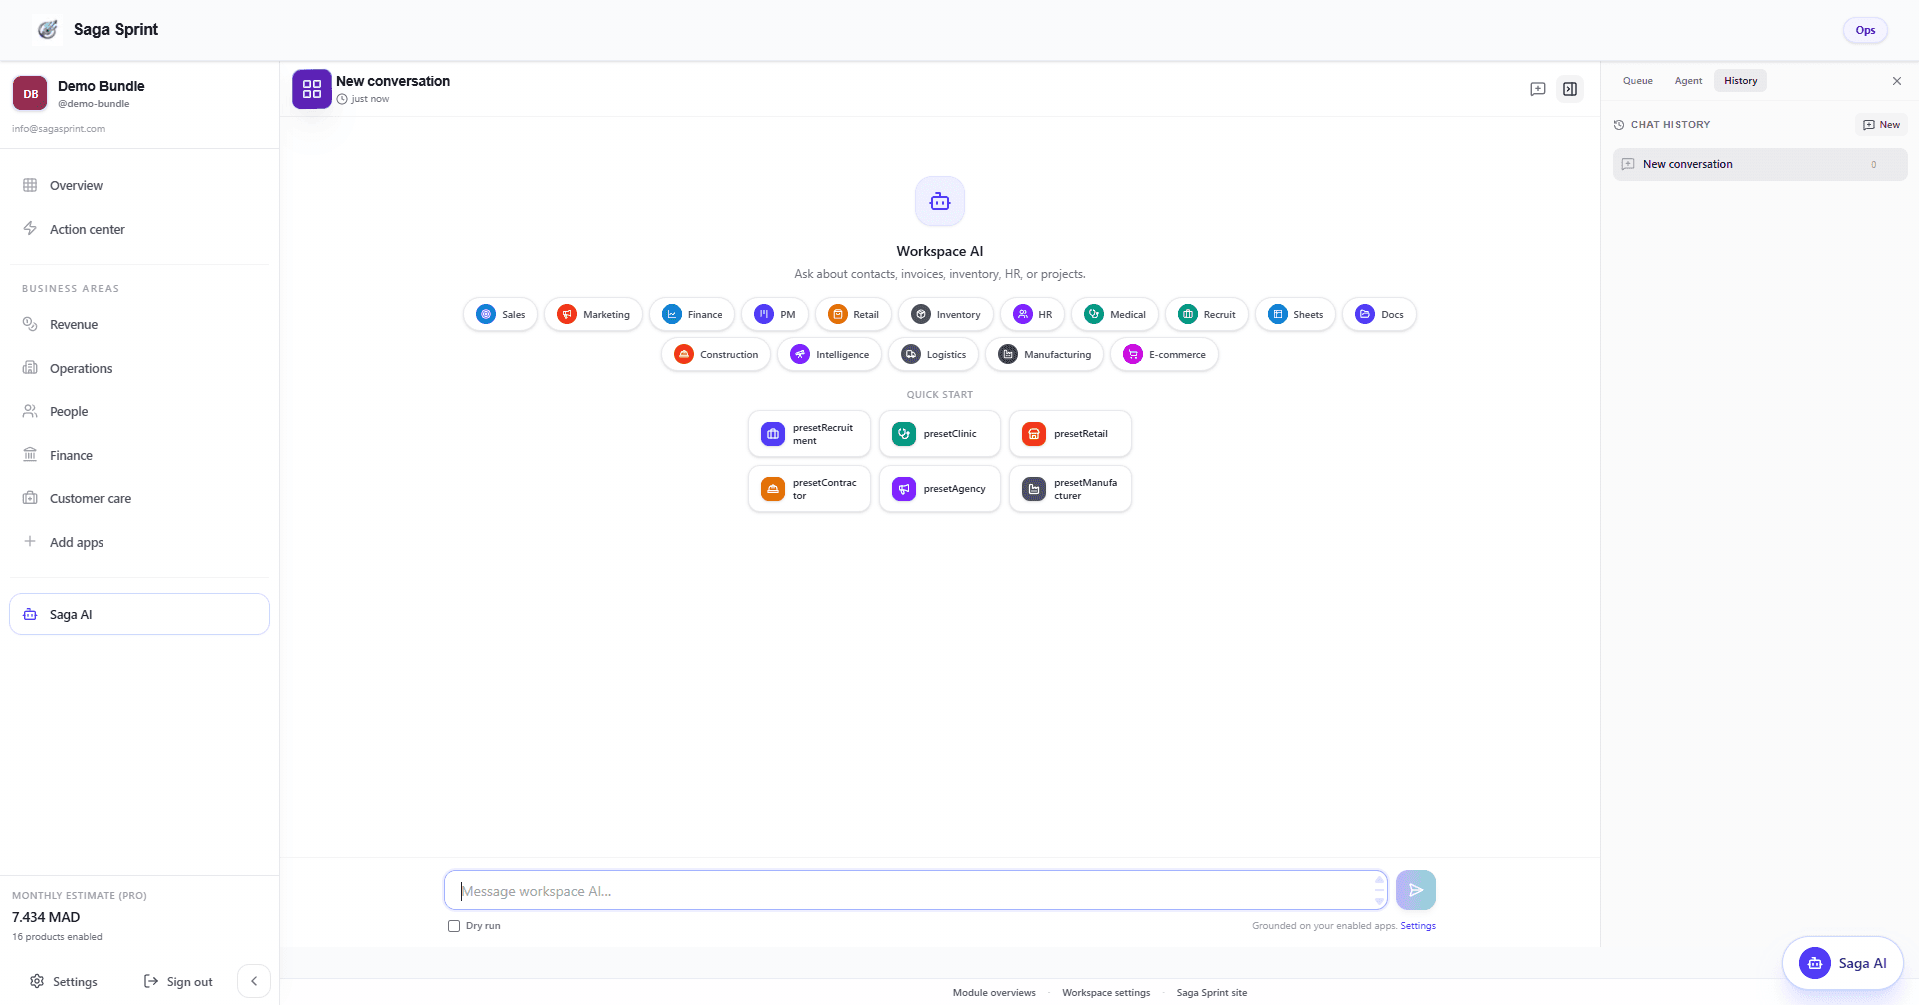Toggle the side panel icon in header
Viewport: 1919px width, 1005px height.
pos(1570,89)
